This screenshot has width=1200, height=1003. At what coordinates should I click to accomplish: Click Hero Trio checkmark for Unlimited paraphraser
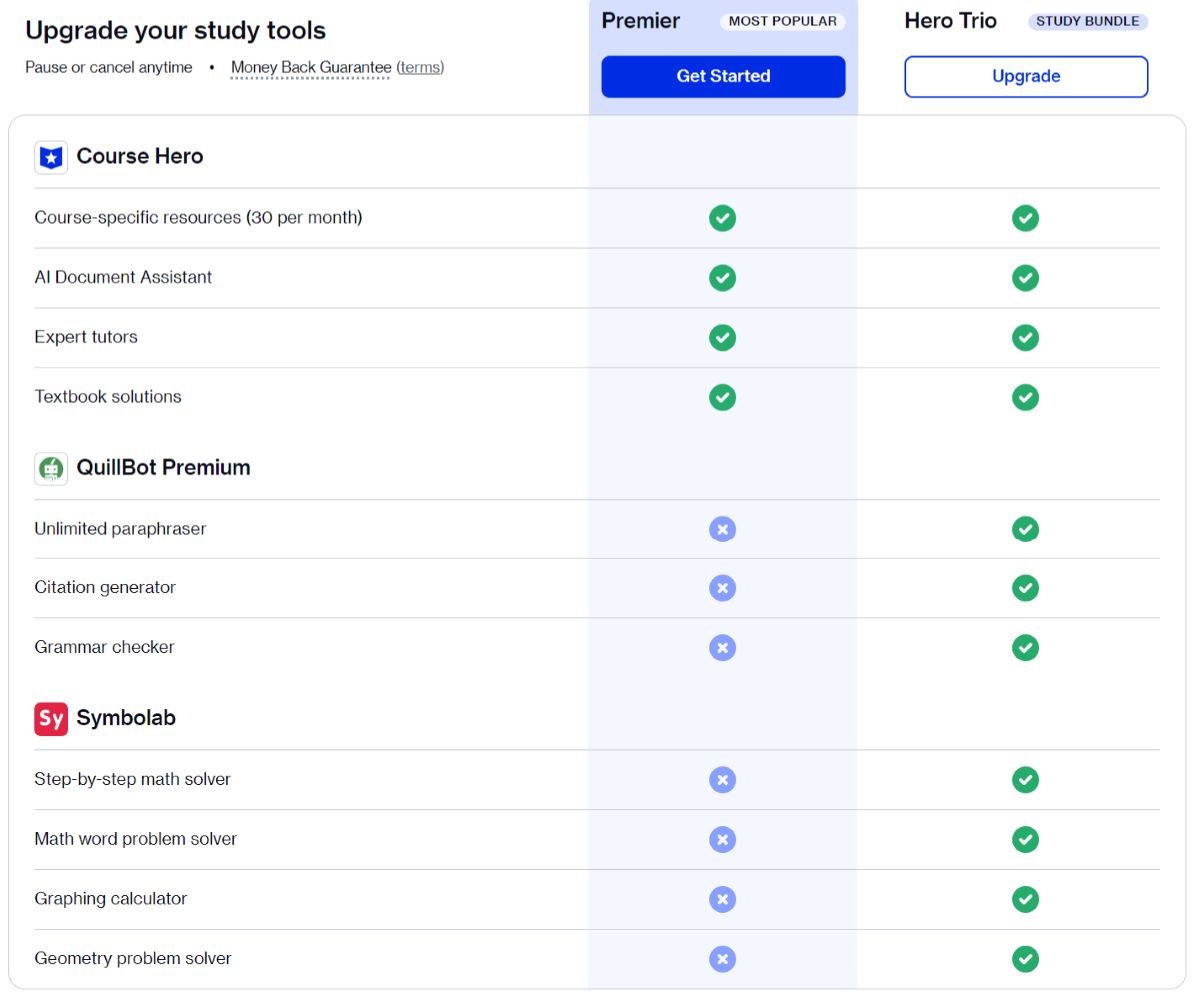(1025, 529)
